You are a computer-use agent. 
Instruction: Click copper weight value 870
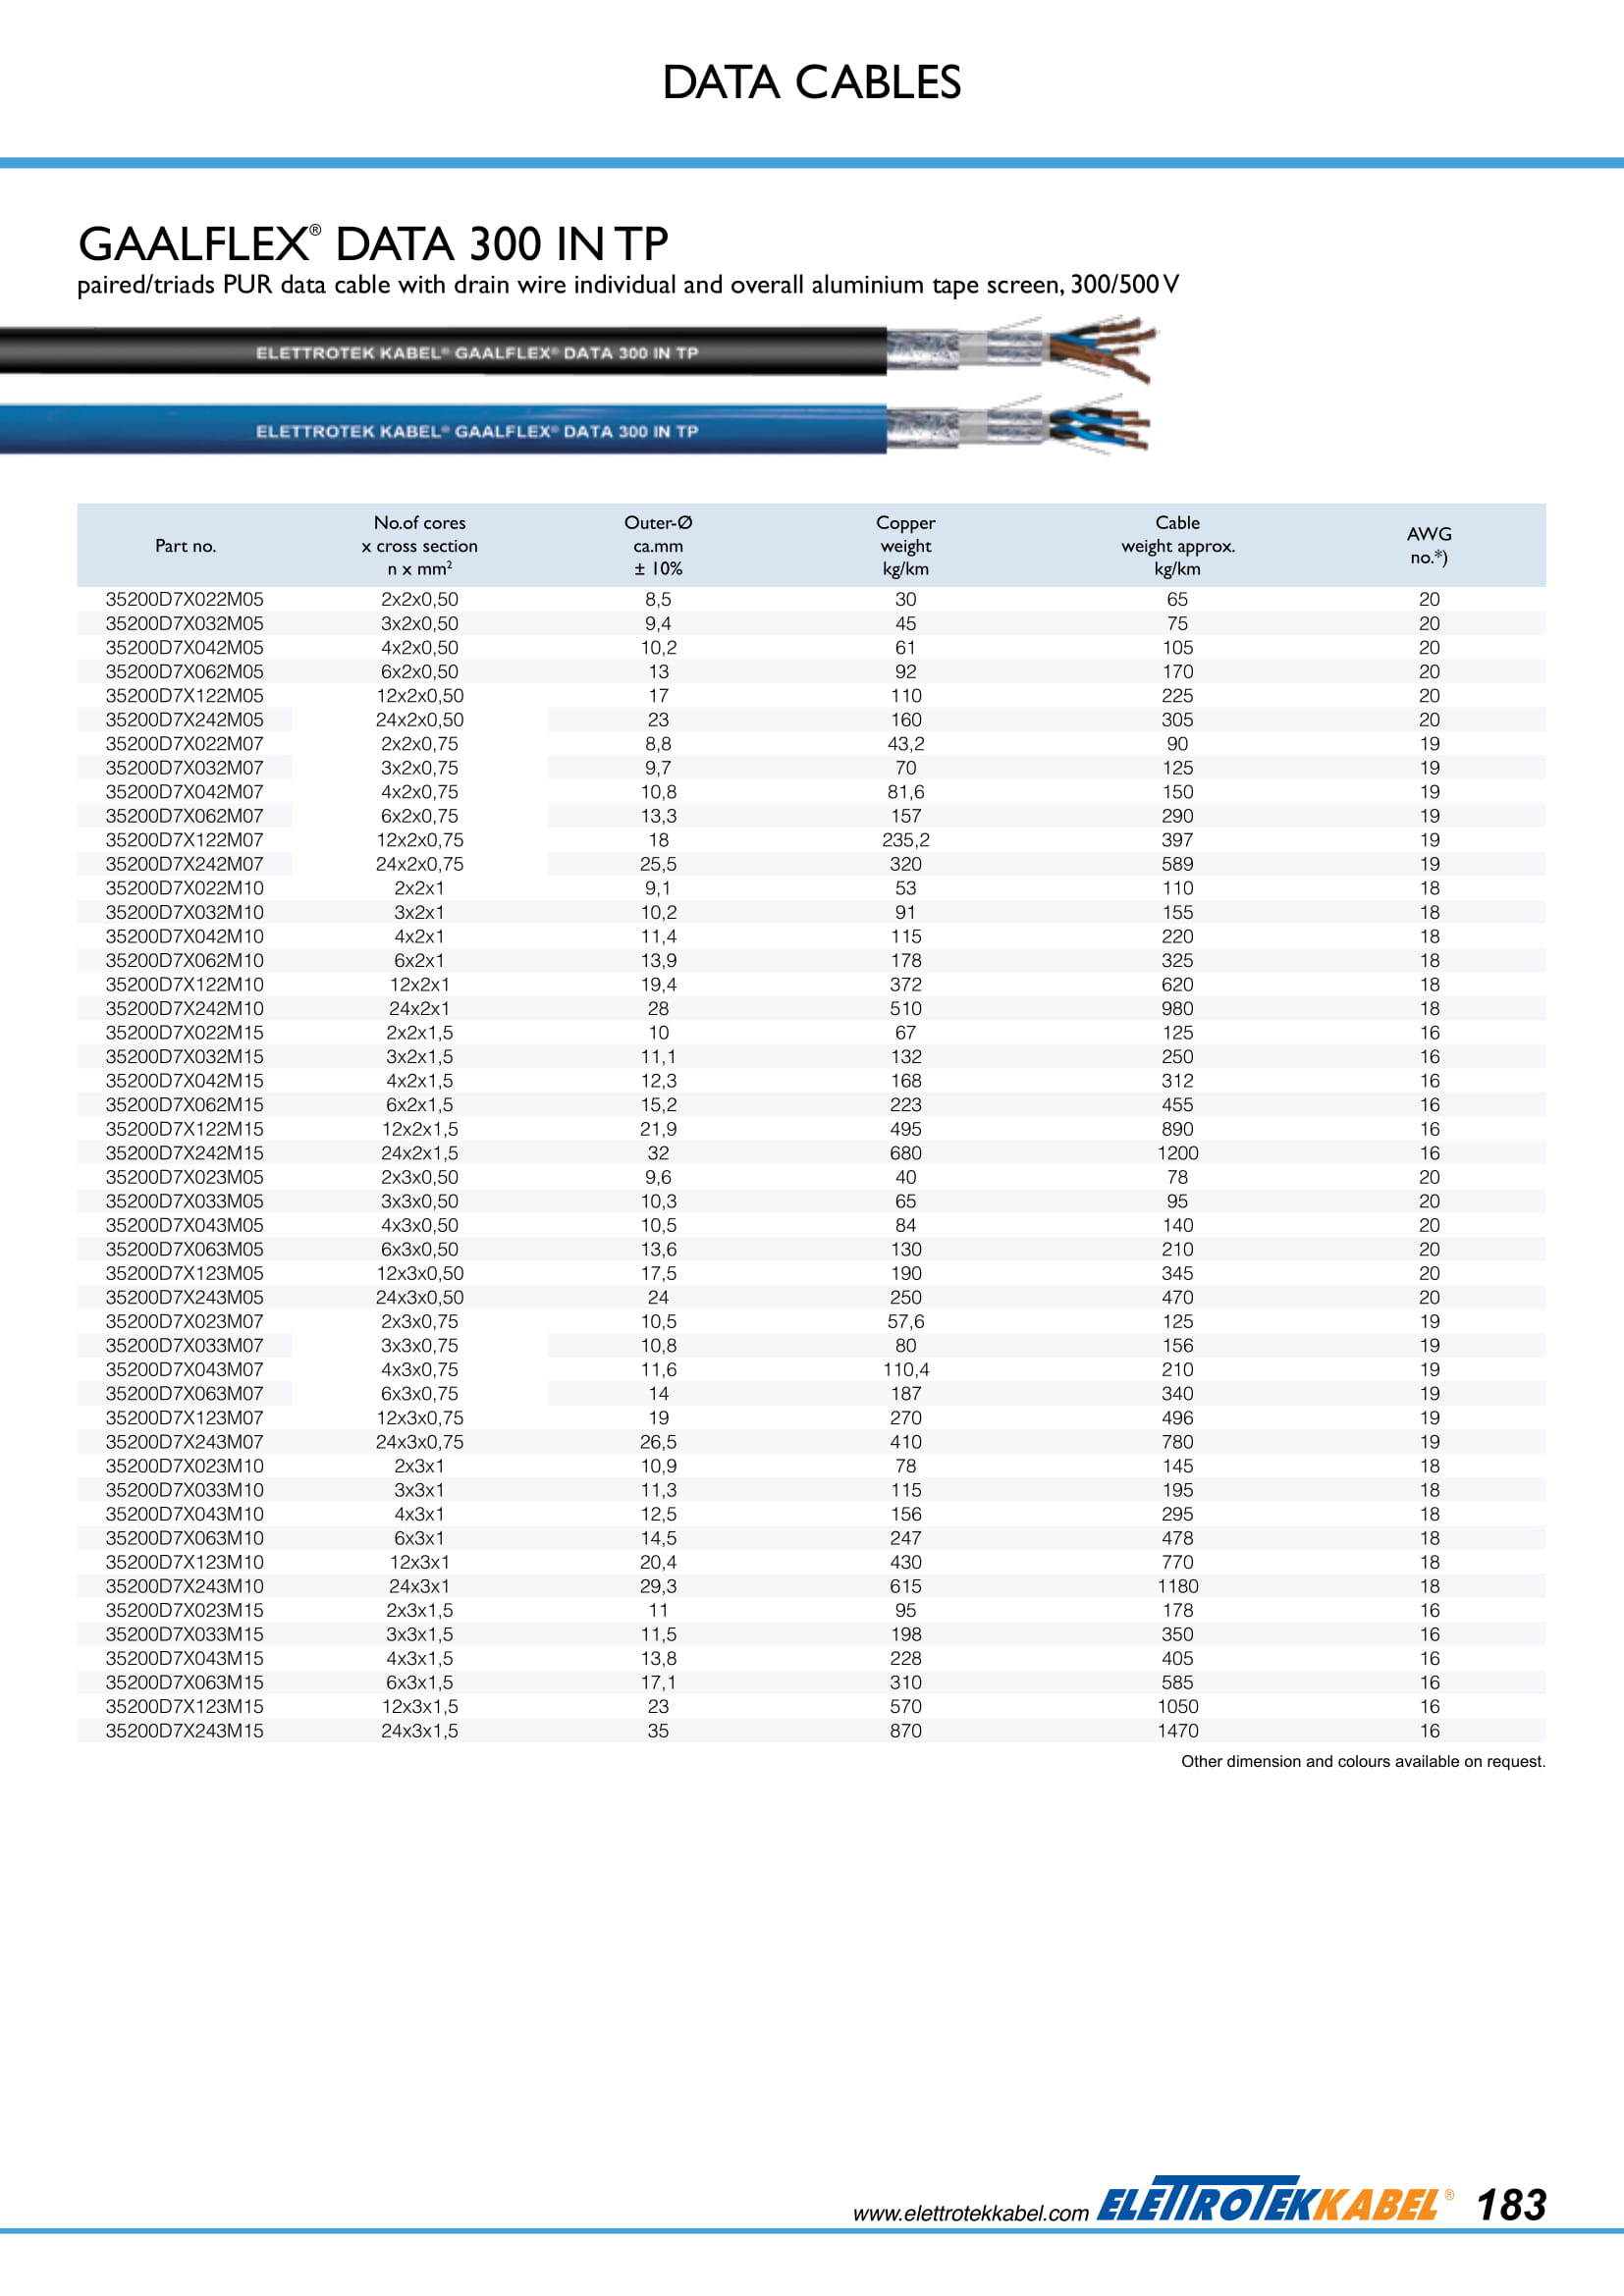(x=906, y=1730)
